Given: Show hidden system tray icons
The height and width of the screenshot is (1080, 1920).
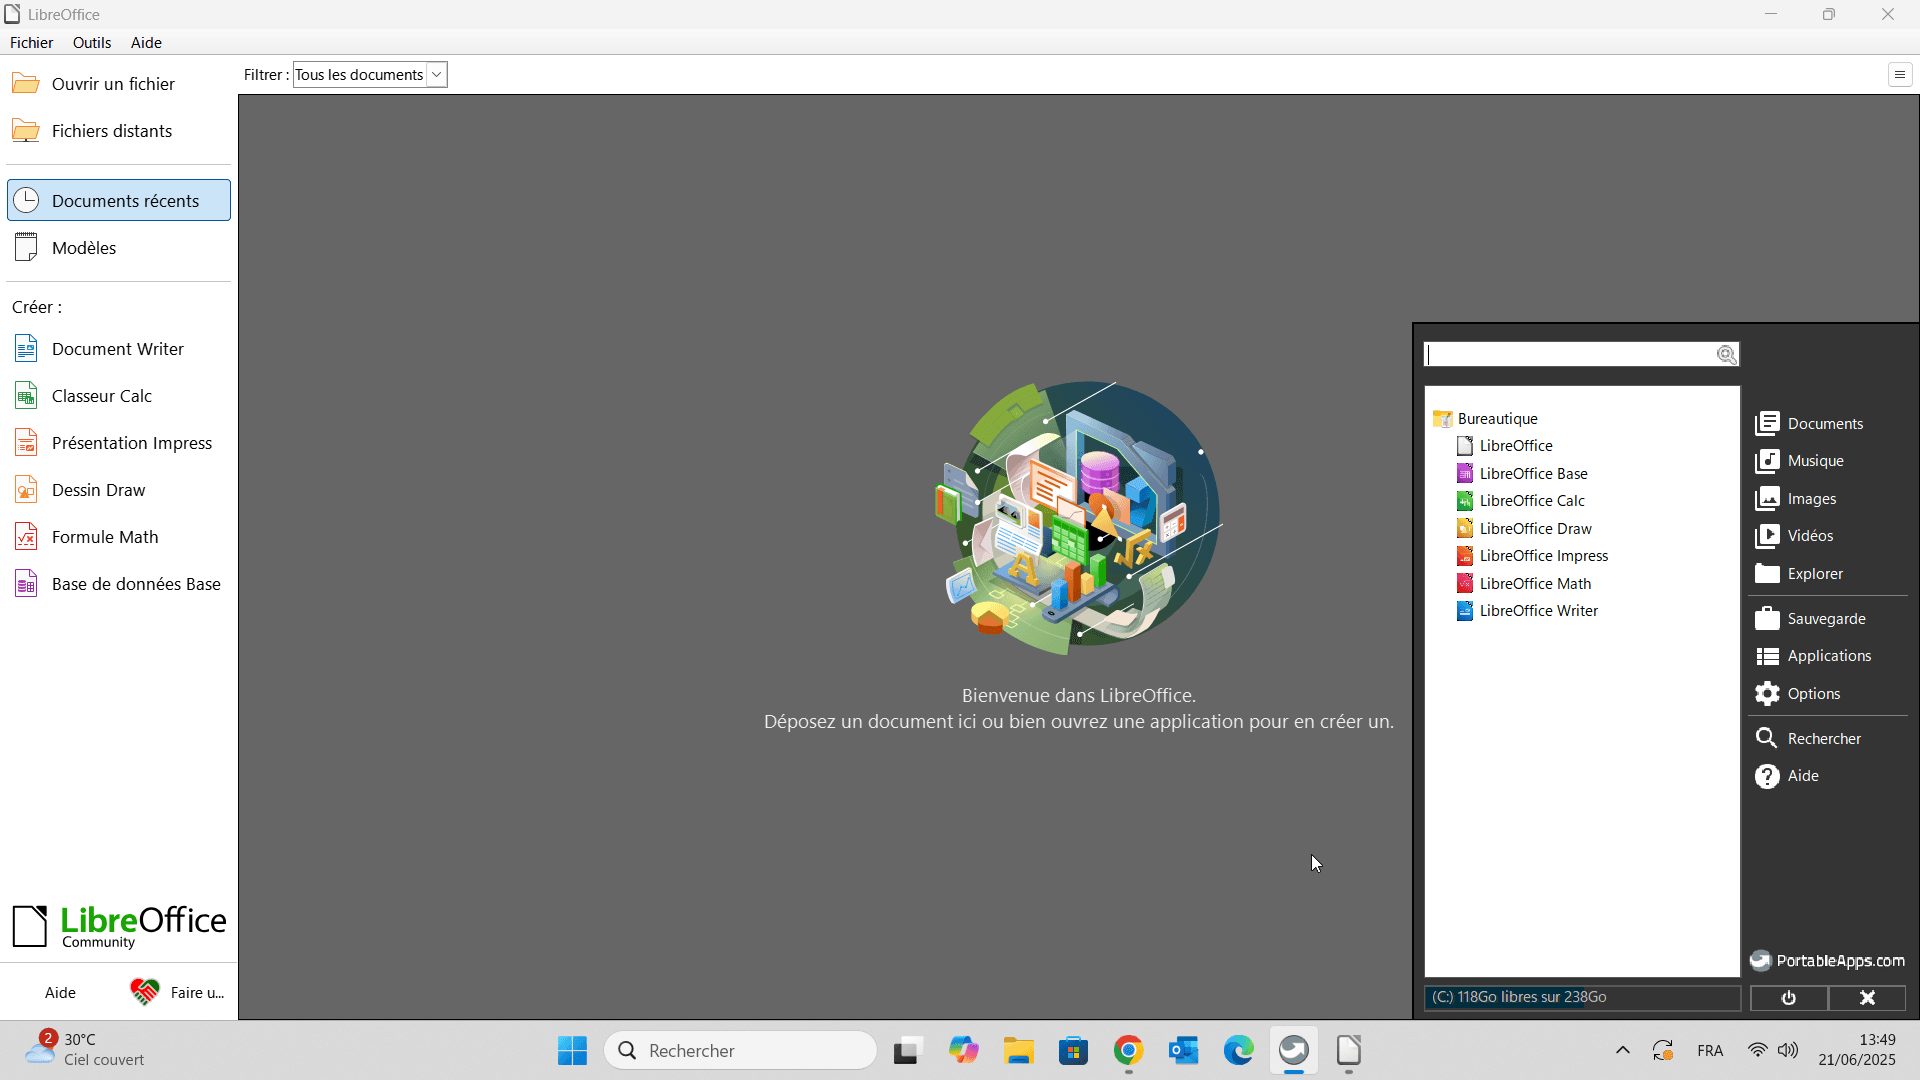Looking at the screenshot, I should pyautogui.click(x=1622, y=1050).
